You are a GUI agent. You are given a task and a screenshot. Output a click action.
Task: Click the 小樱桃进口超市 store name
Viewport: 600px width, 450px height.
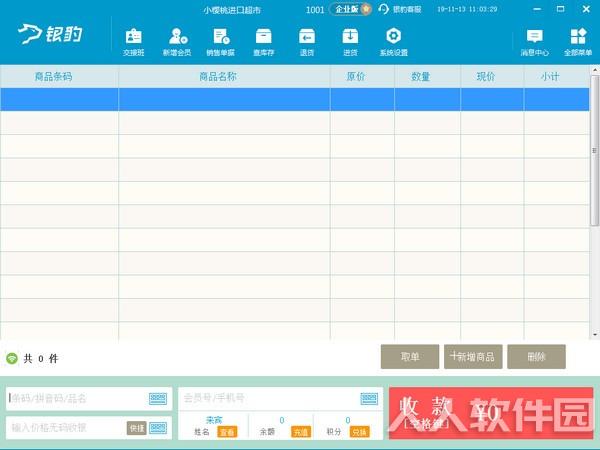[232, 10]
